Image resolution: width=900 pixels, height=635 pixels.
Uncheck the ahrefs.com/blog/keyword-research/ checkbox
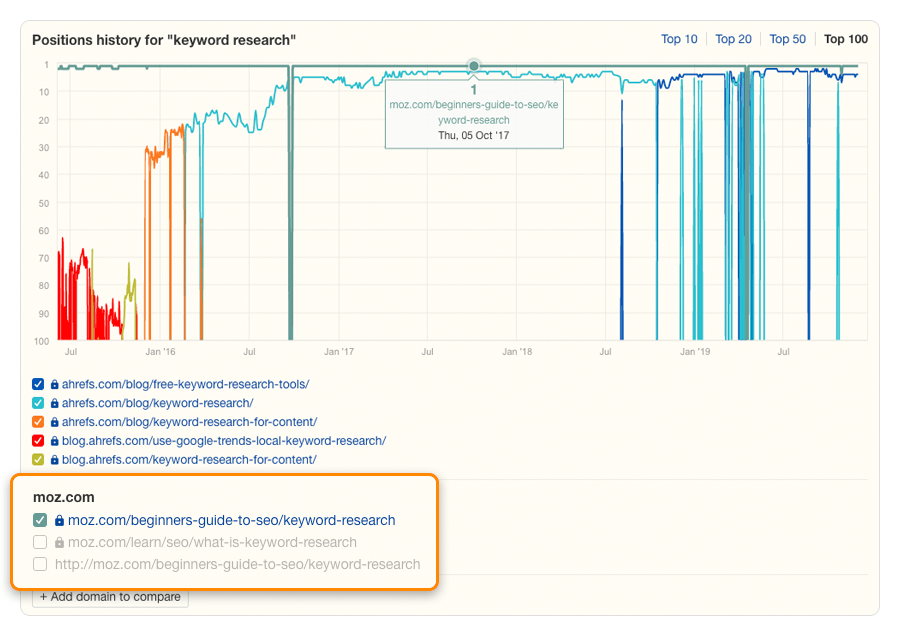point(38,403)
